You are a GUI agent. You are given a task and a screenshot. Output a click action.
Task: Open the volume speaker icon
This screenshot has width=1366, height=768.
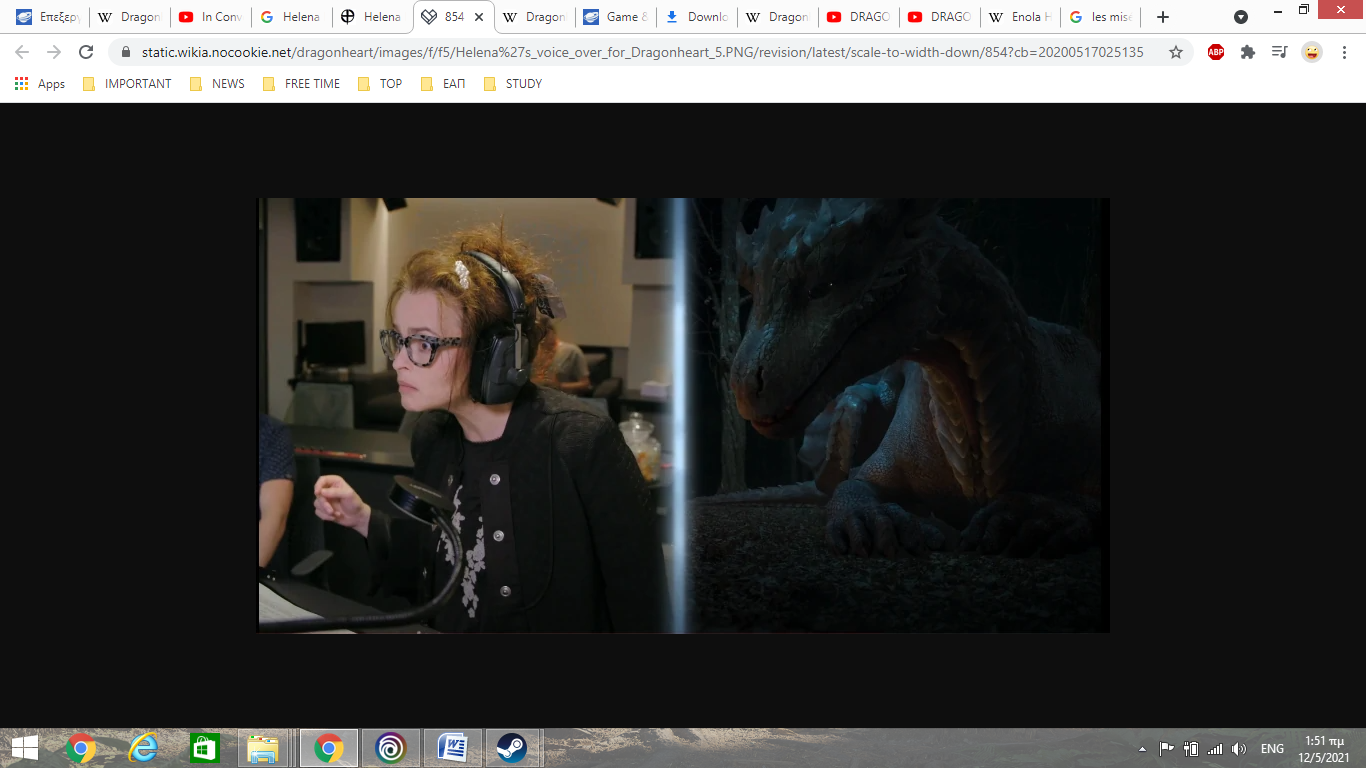click(1239, 749)
